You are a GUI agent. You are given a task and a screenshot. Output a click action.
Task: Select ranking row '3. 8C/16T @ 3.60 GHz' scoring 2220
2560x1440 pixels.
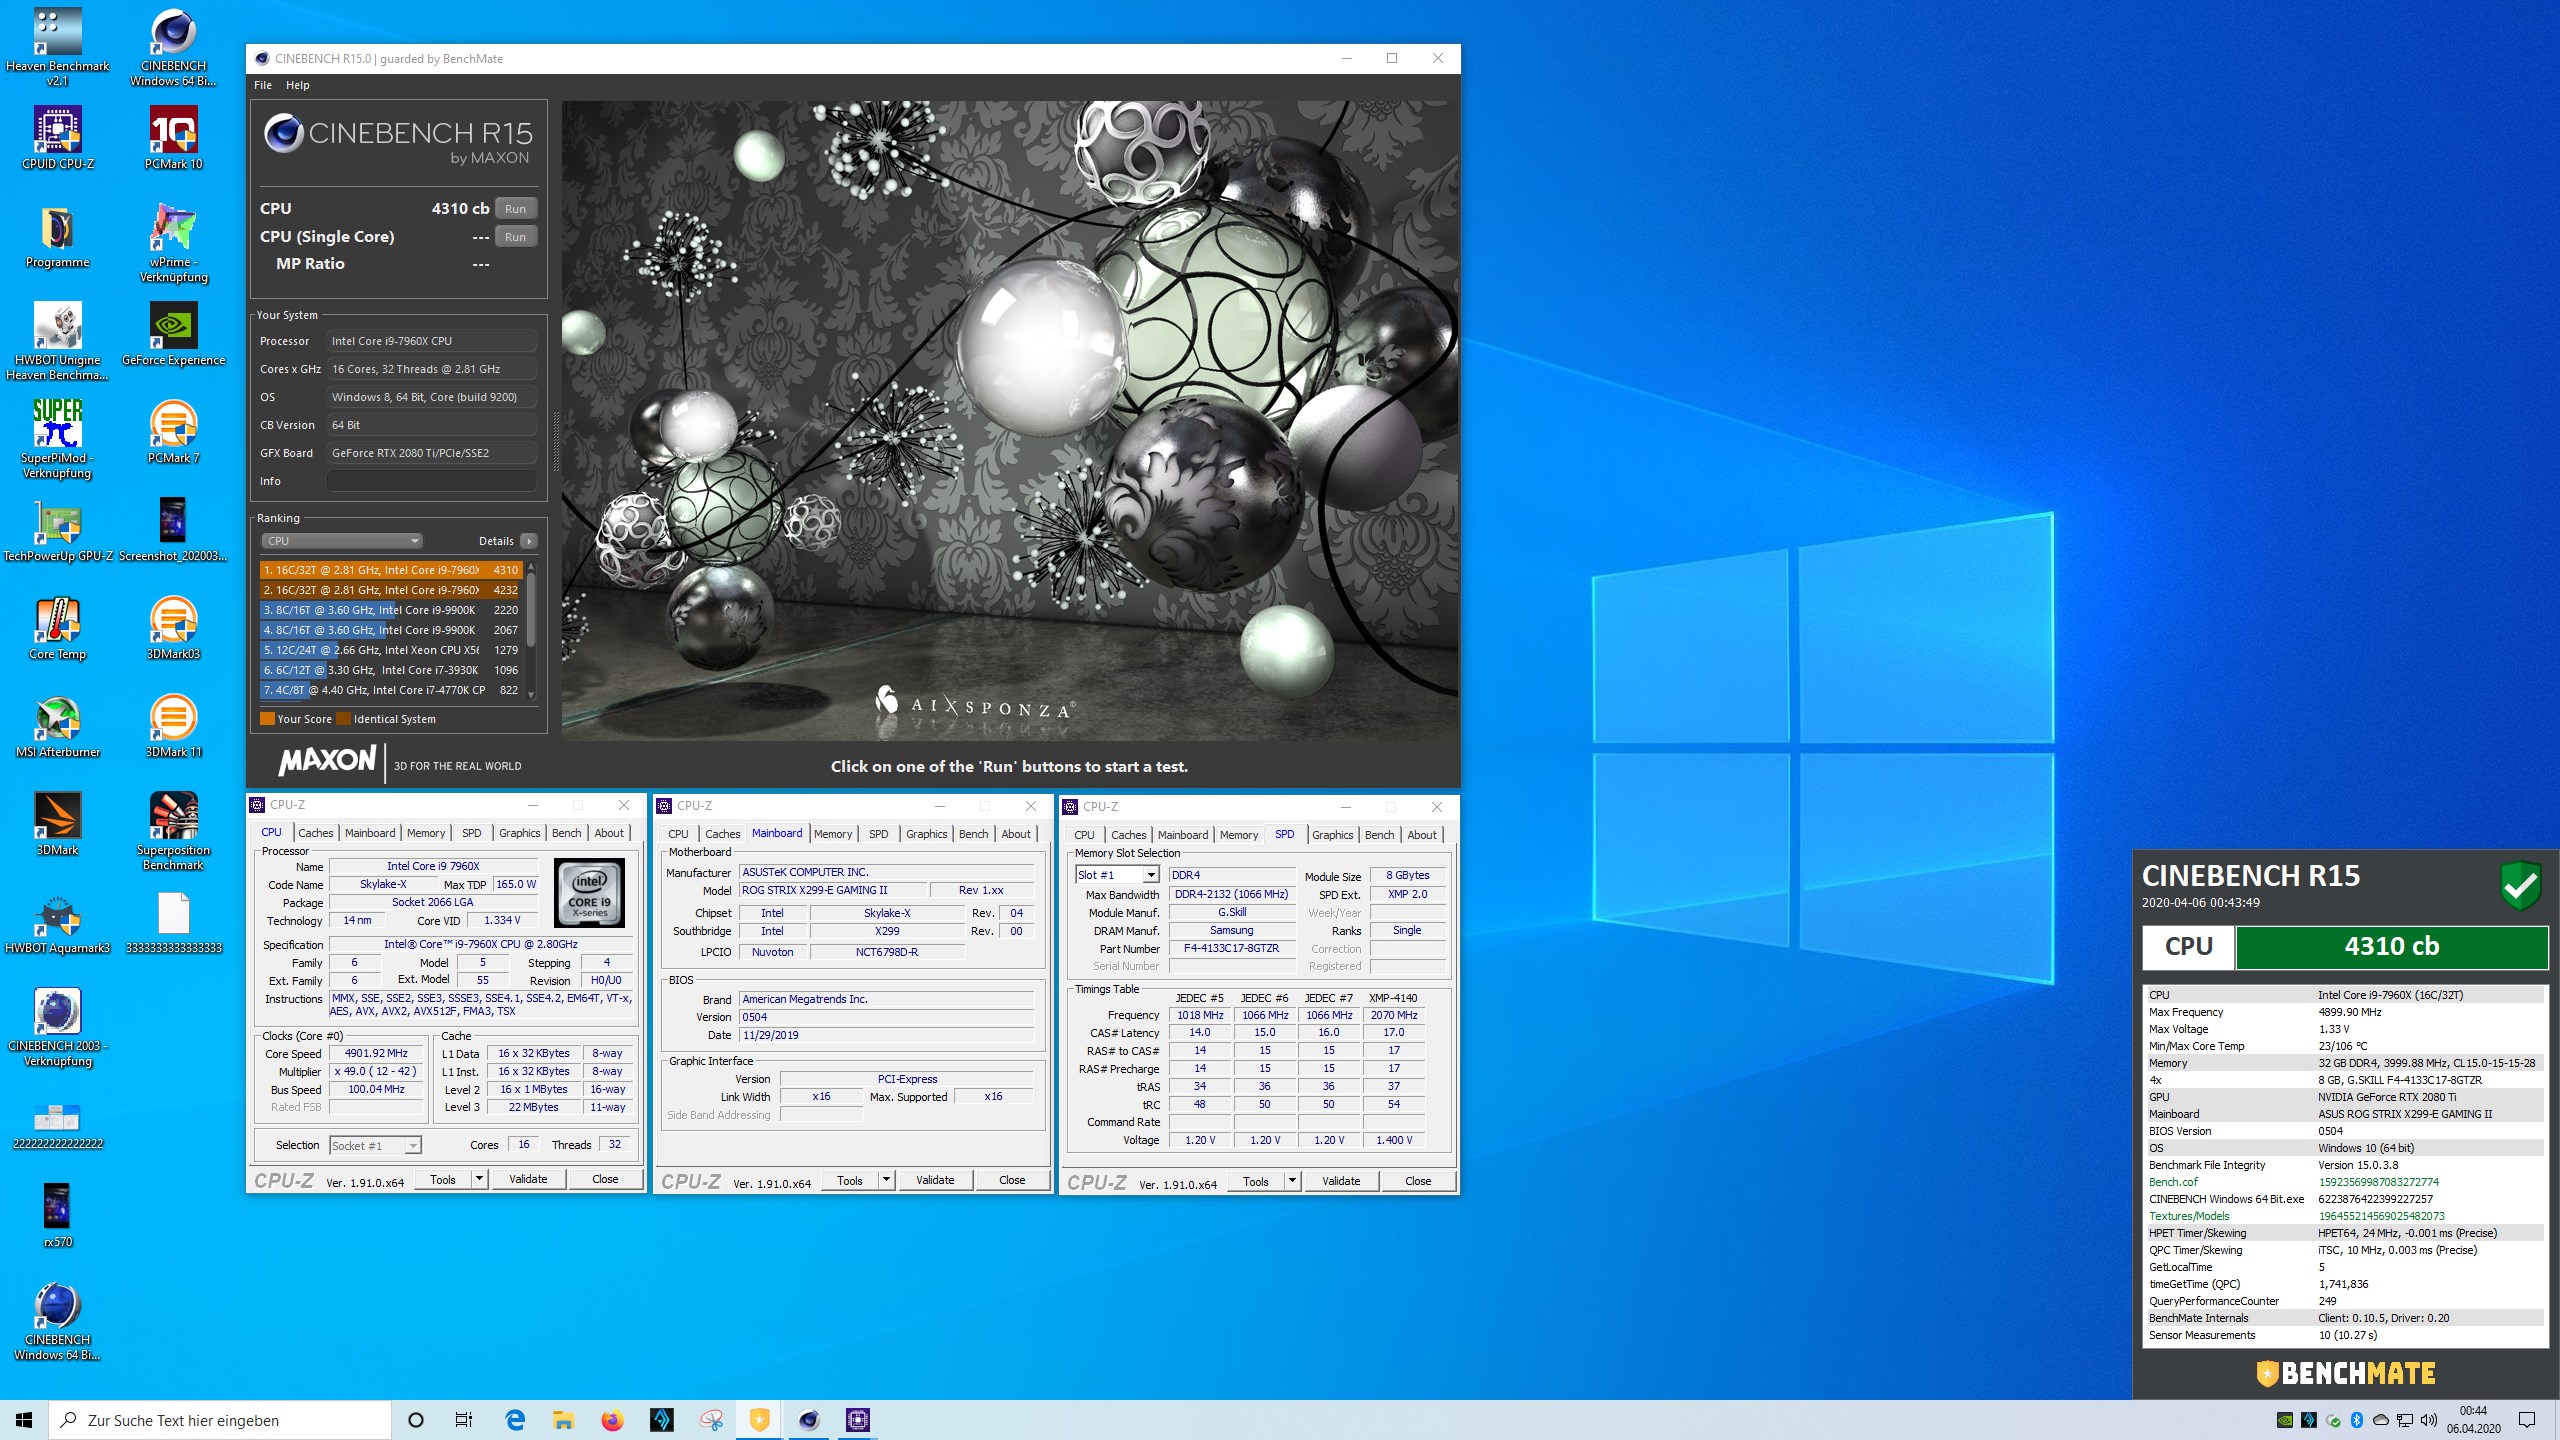tap(391, 610)
